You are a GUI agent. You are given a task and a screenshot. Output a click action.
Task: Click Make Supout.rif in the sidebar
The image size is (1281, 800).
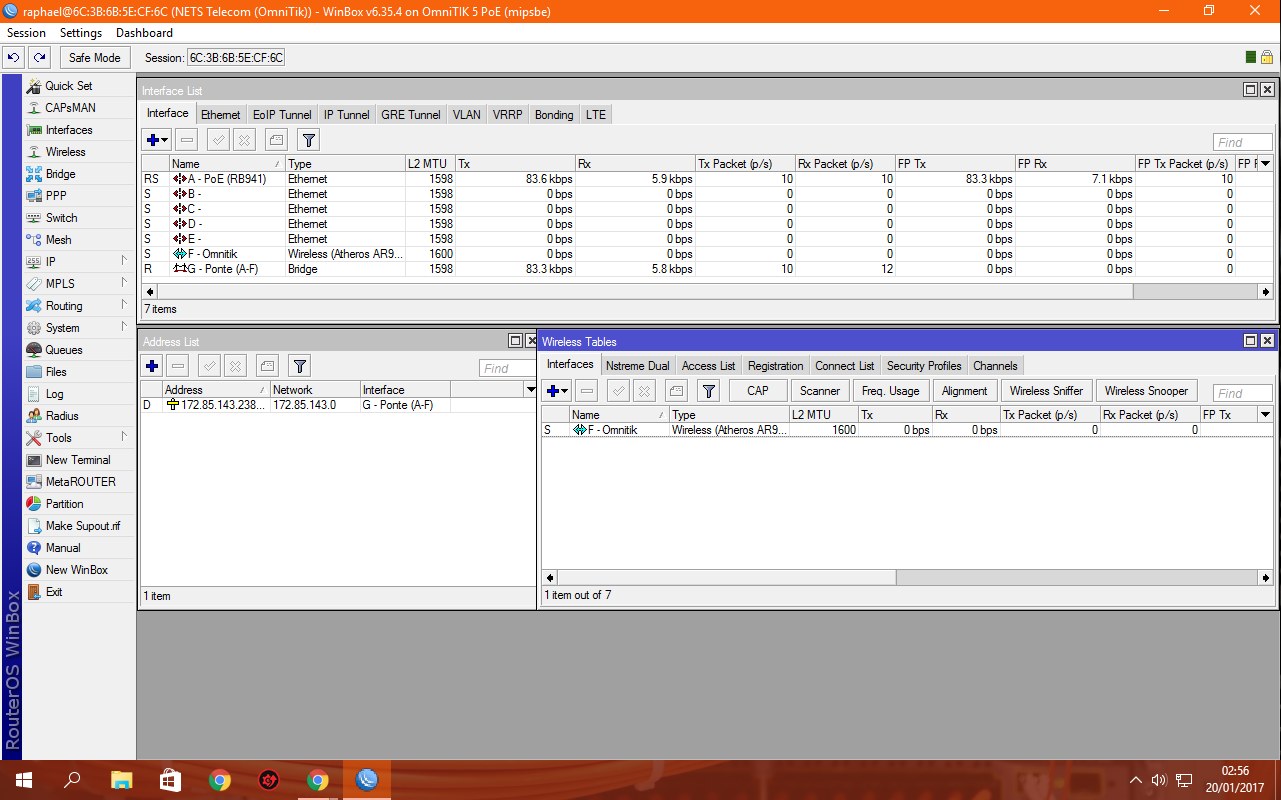pyautogui.click(x=83, y=526)
